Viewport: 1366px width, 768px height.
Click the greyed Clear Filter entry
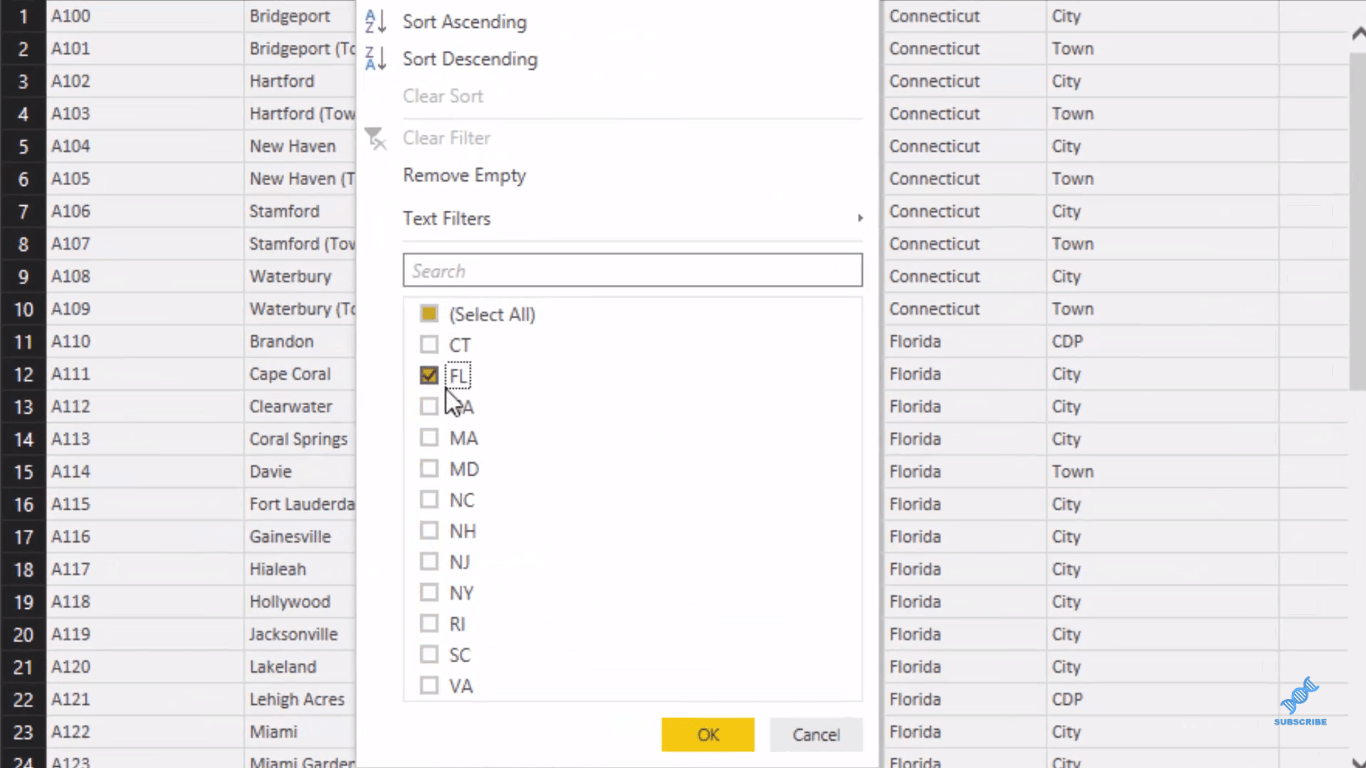[446, 138]
